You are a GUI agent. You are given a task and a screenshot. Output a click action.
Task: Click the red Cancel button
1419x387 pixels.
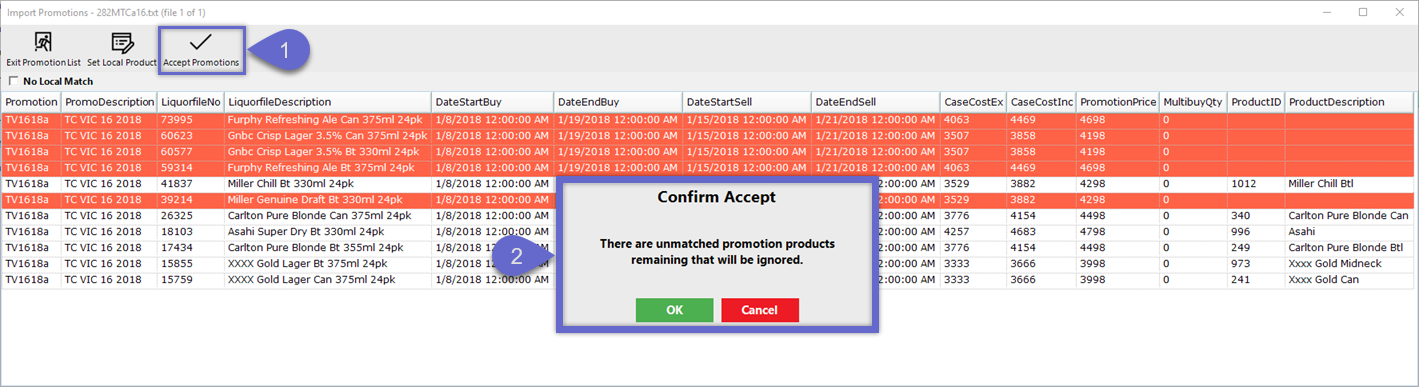pyautogui.click(x=759, y=310)
